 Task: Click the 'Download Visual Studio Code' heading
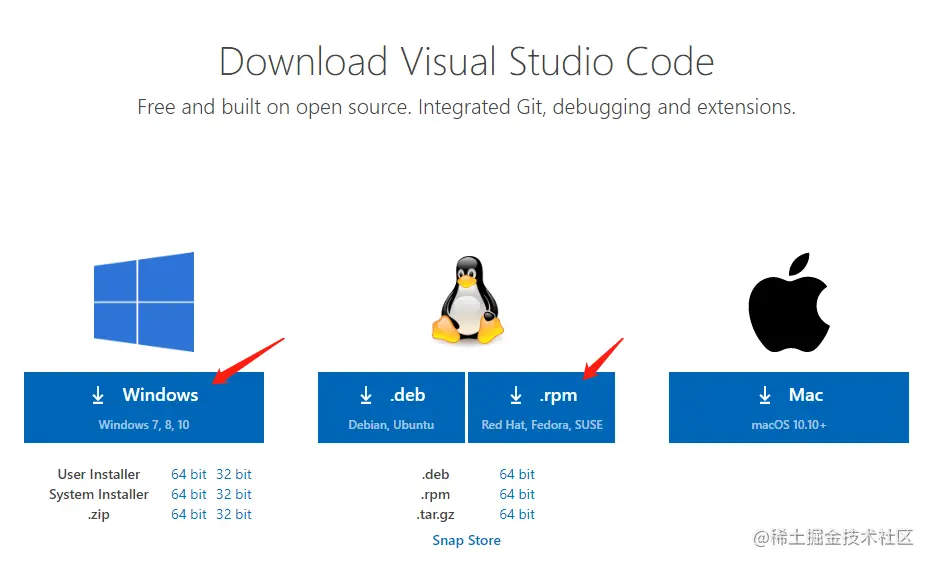466,61
